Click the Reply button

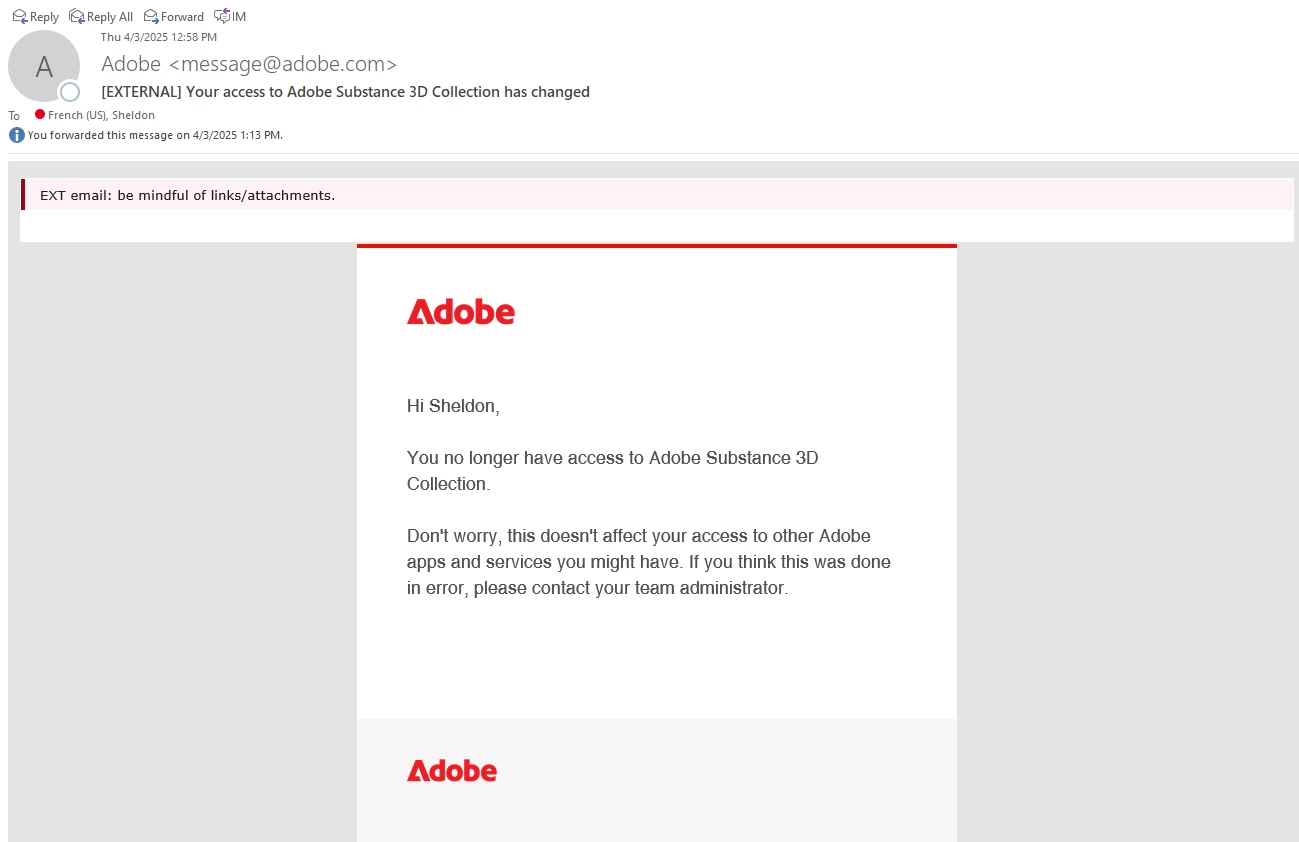(x=36, y=16)
